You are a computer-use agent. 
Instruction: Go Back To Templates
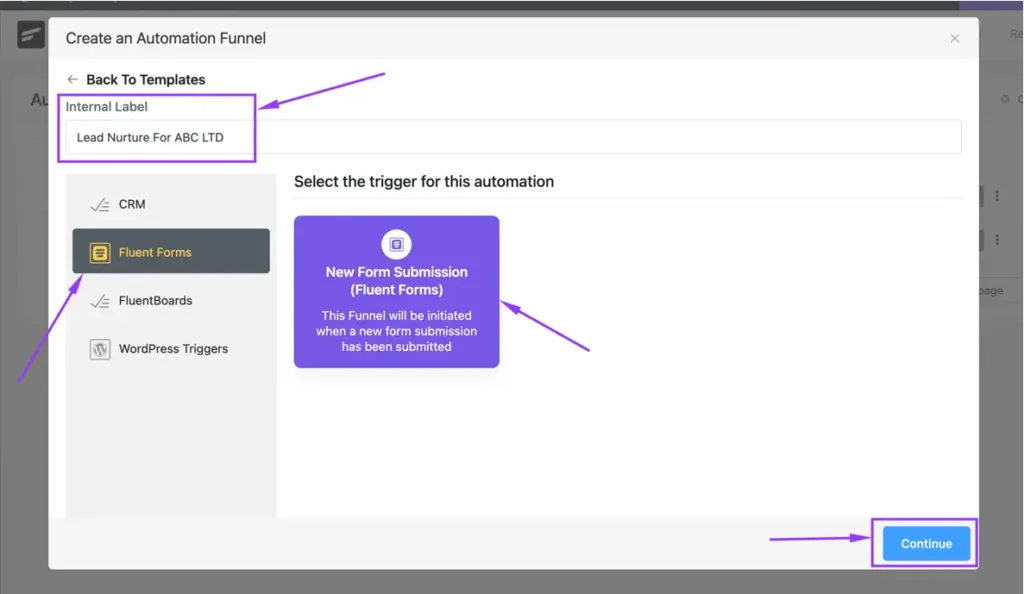pyautogui.click(x=145, y=80)
